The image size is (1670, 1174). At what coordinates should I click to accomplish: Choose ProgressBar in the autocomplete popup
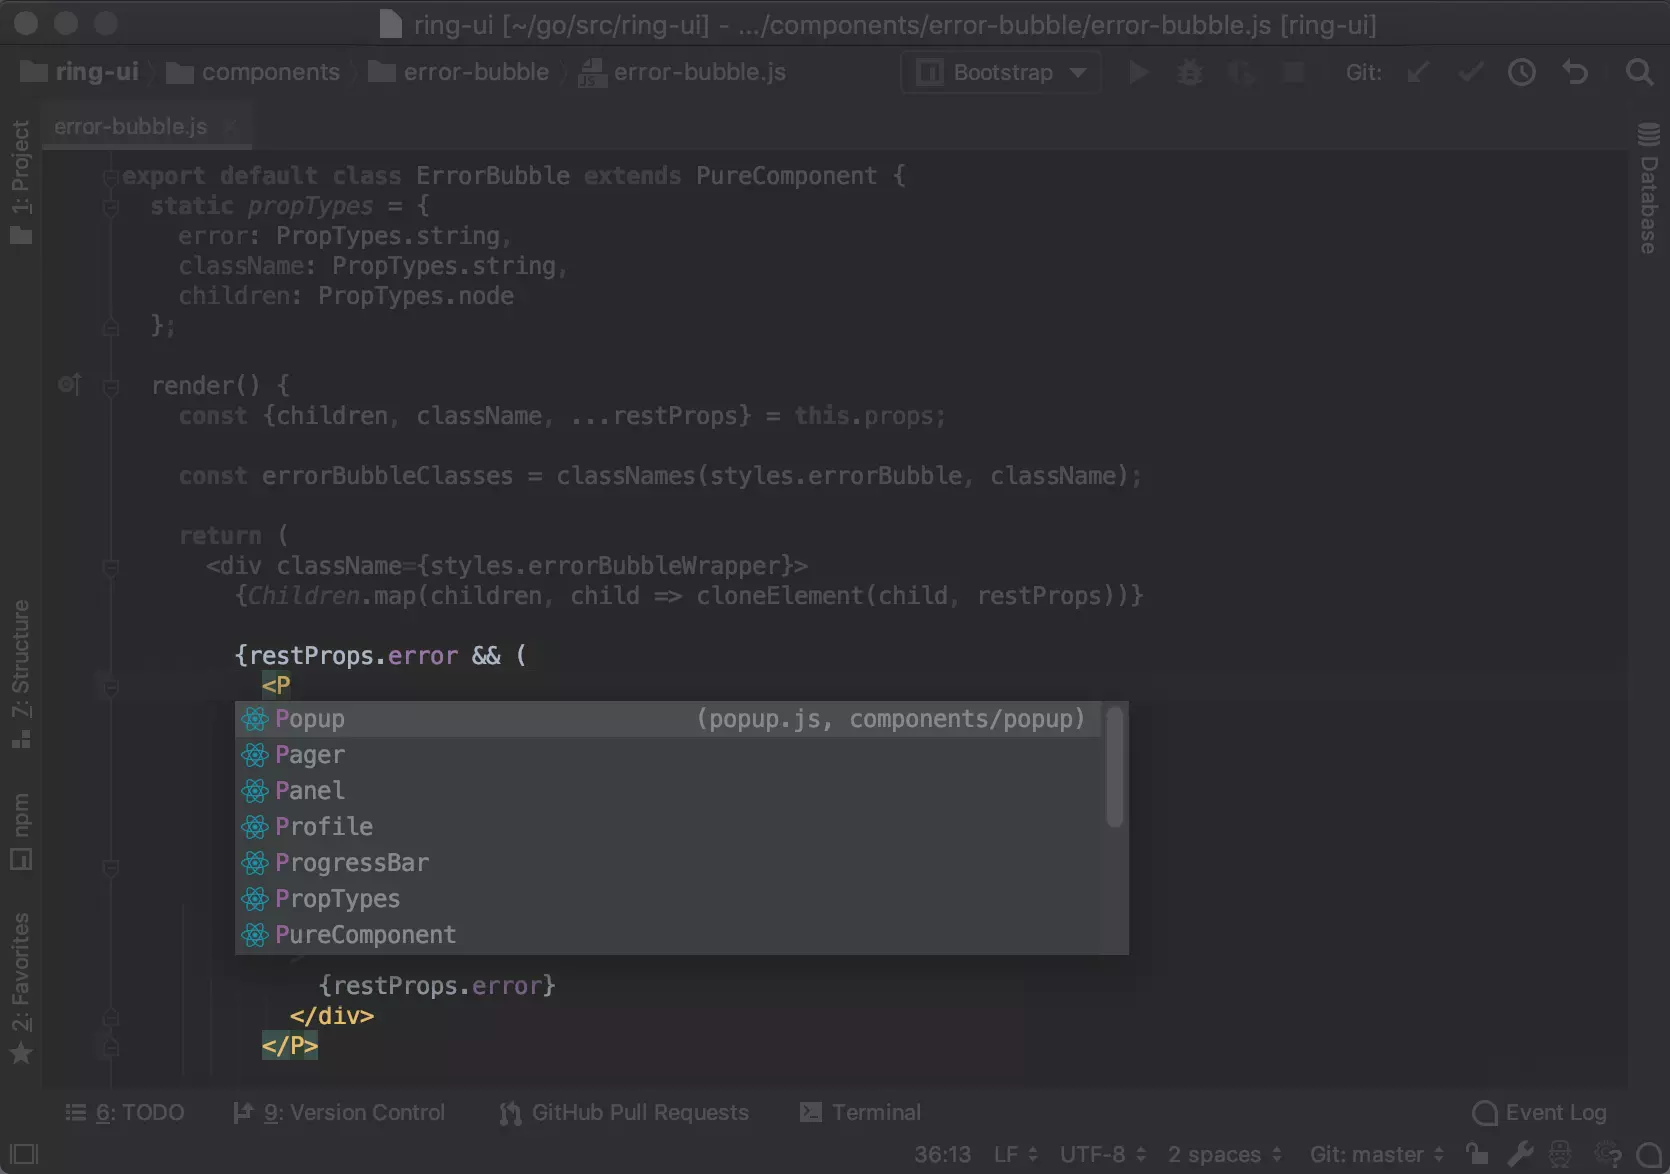(x=351, y=863)
